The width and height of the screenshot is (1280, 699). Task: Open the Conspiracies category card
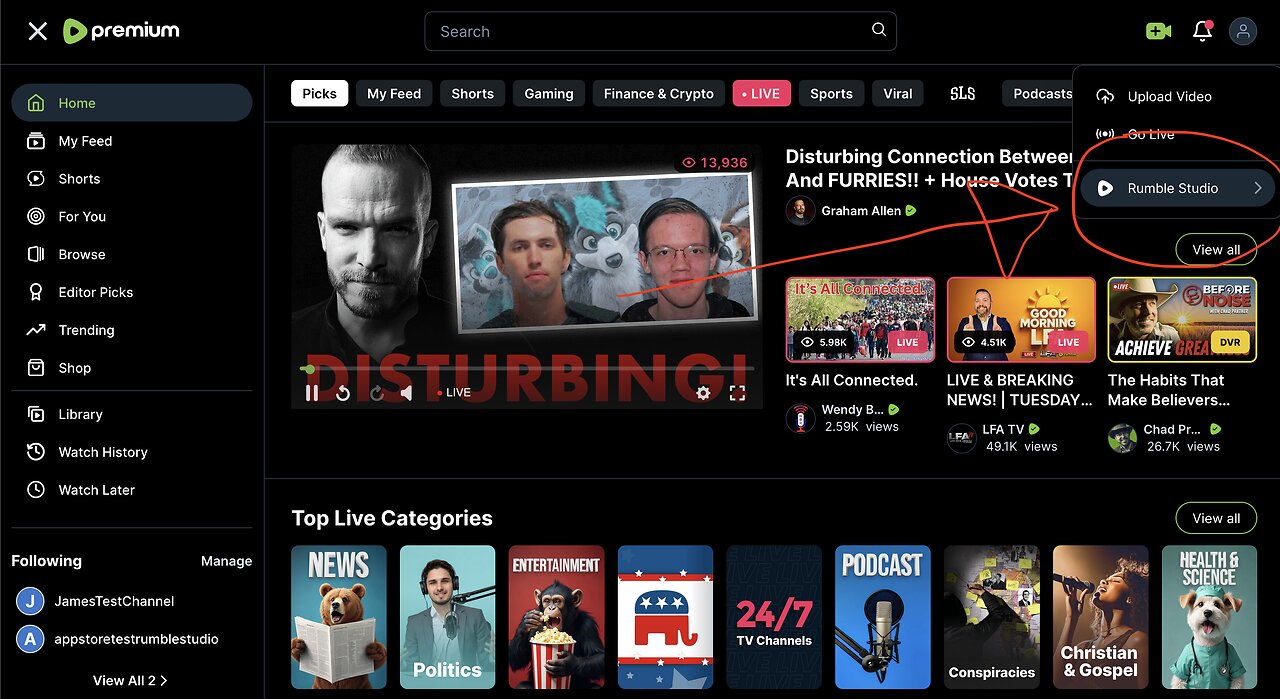(x=992, y=617)
